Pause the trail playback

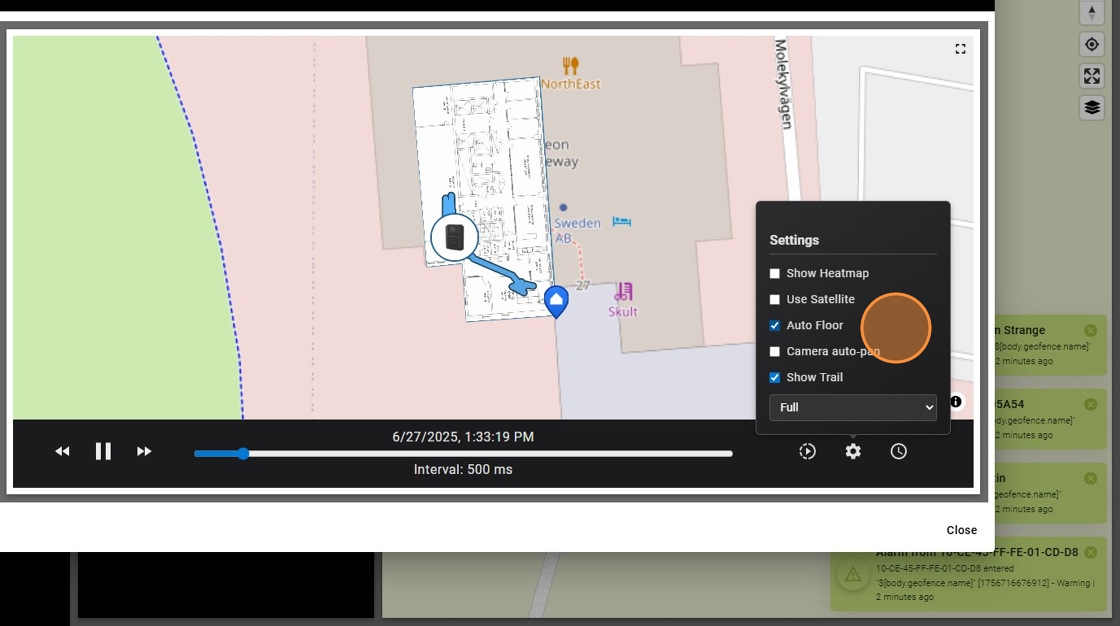coord(103,452)
